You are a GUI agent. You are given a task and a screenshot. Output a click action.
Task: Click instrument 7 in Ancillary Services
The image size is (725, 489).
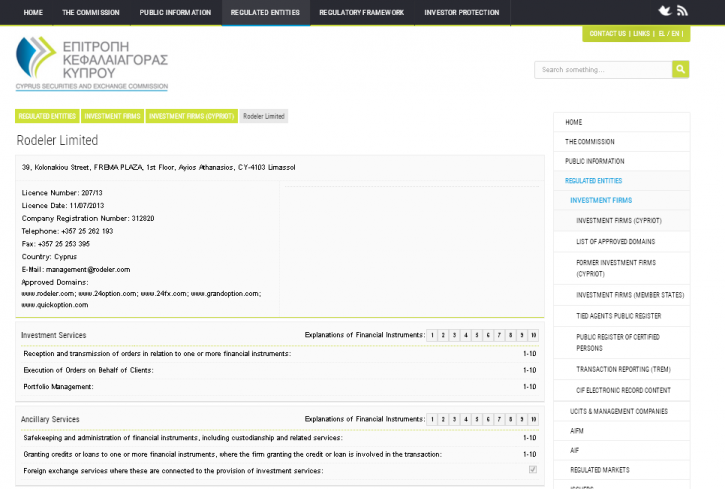(499, 419)
